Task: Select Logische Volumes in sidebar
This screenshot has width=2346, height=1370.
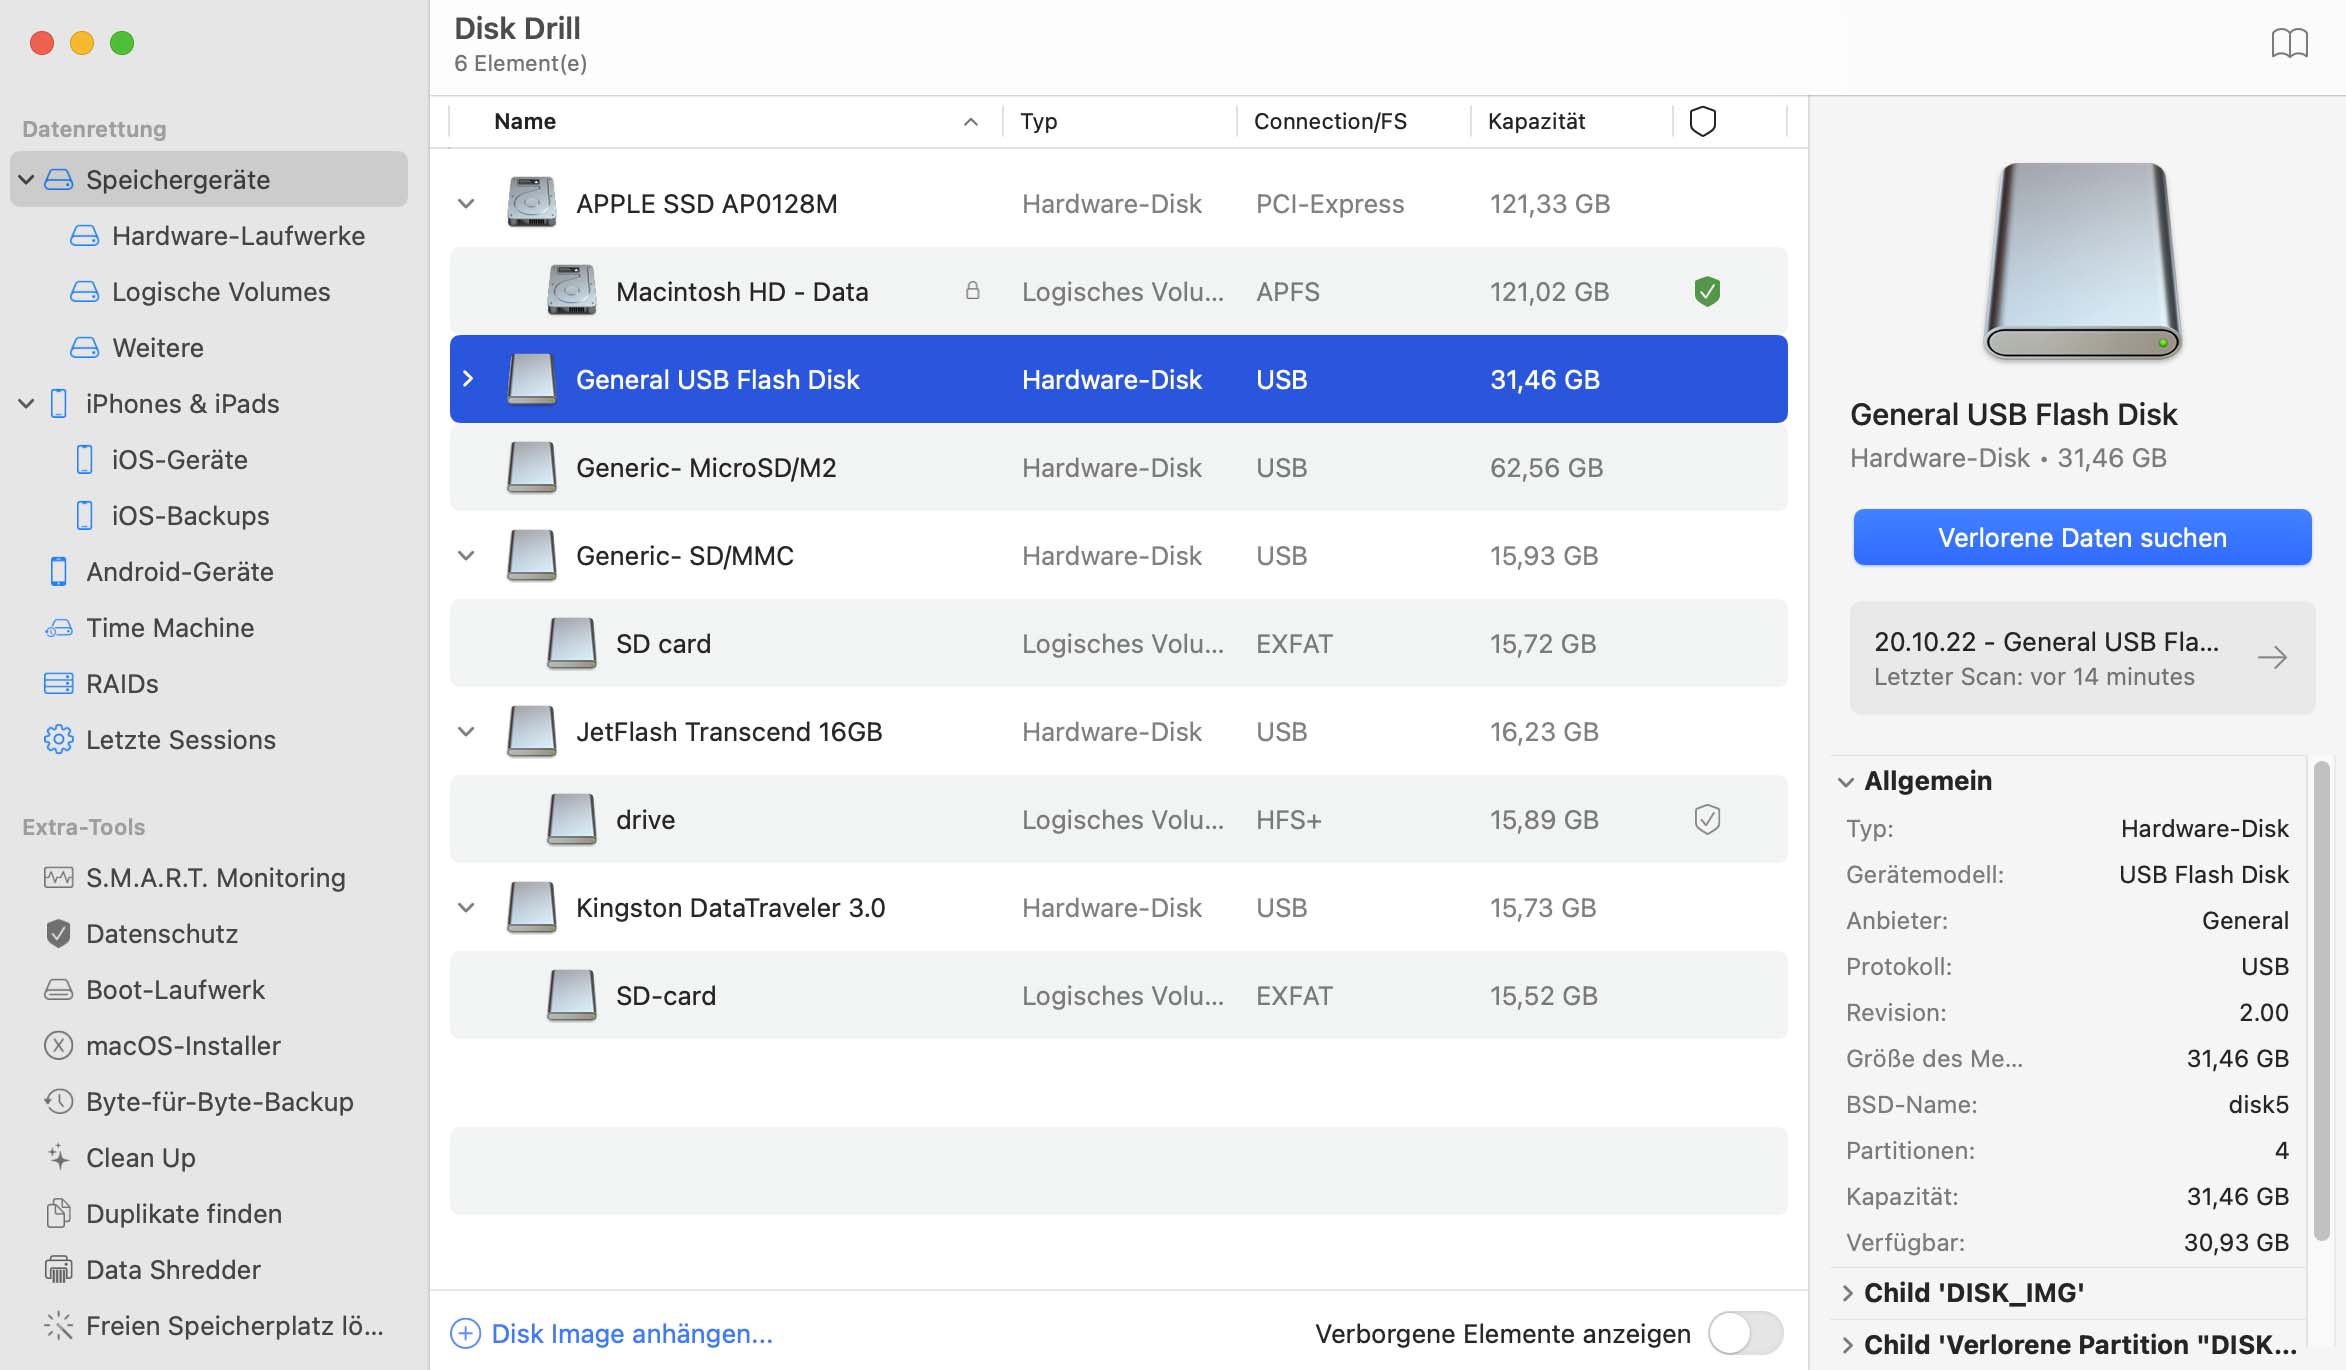Action: pos(220,290)
